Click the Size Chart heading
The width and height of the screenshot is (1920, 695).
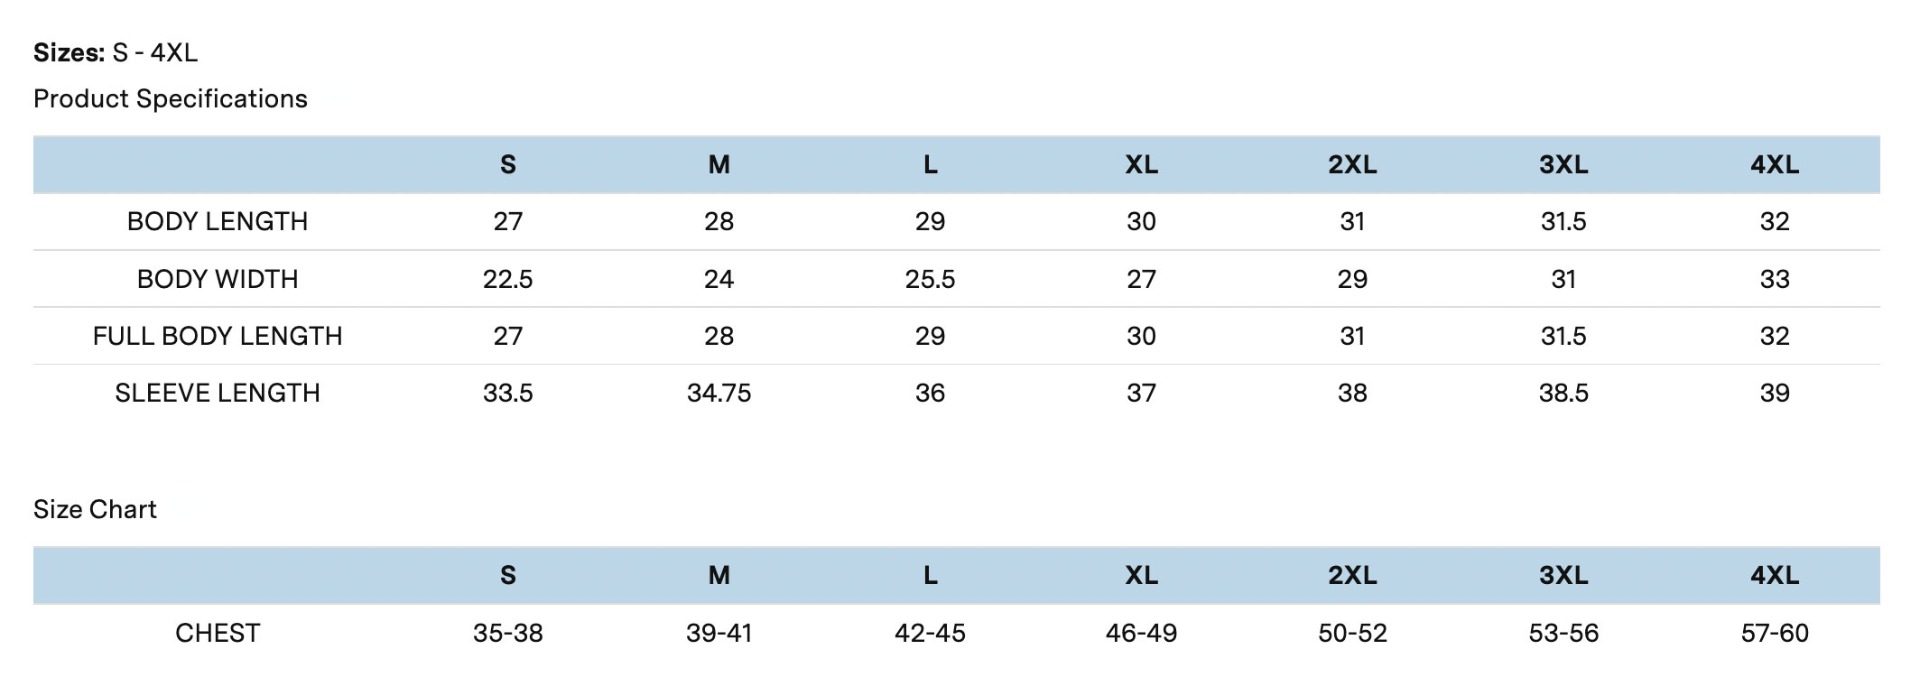95,509
